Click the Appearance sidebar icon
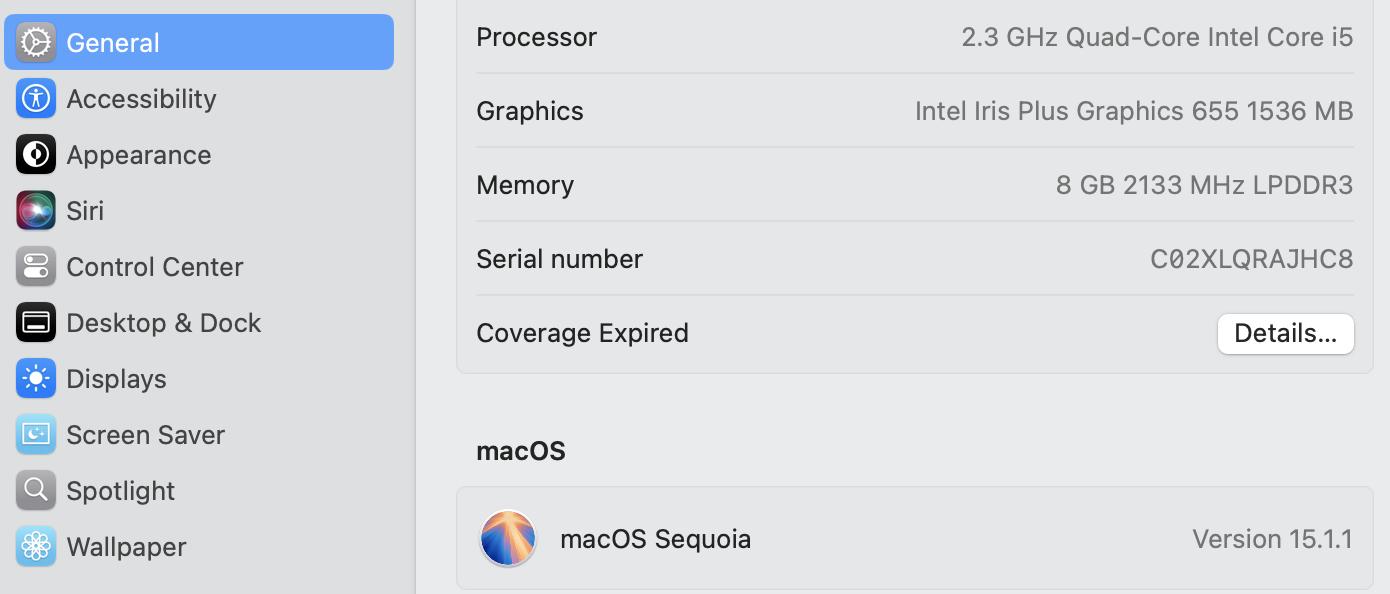 click(36, 155)
